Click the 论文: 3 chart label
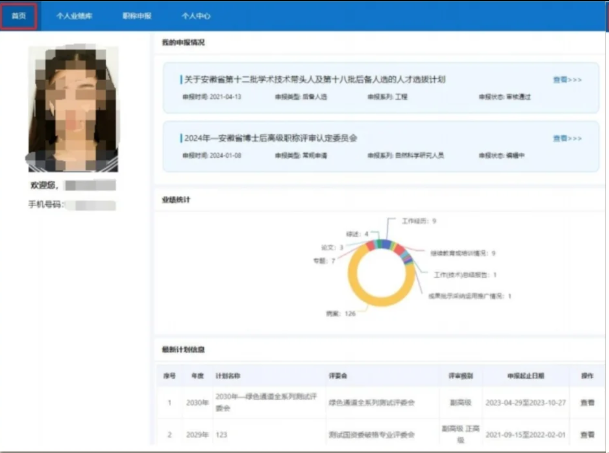The height and width of the screenshot is (453, 609). pos(332,247)
